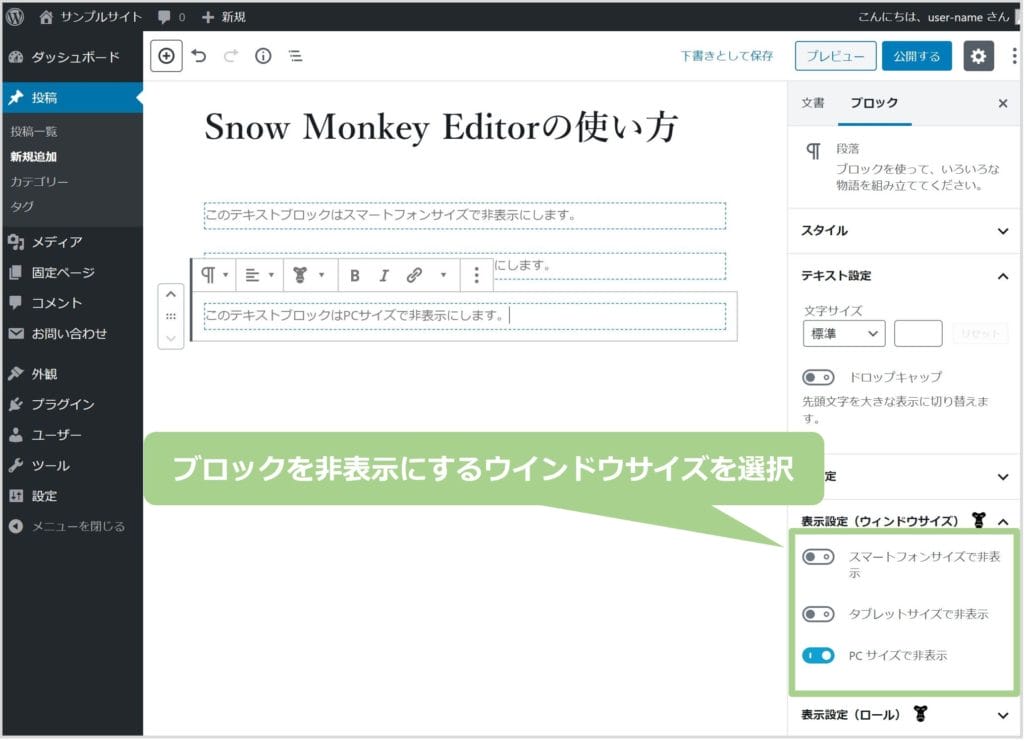This screenshot has width=1024, height=741.
Task: Toggle italic formatting
Action: pos(384,276)
